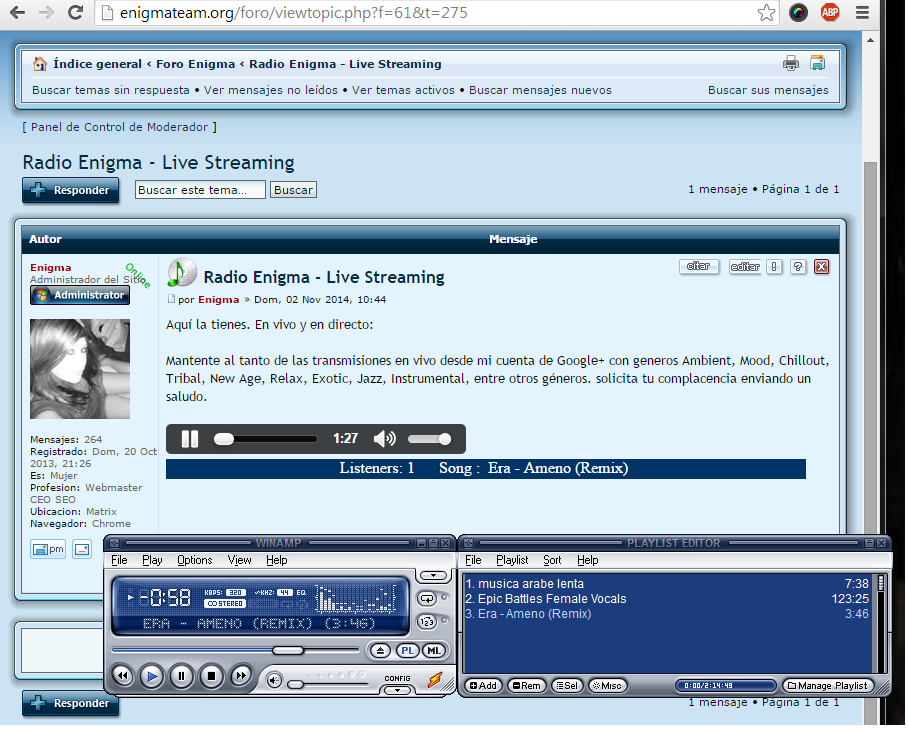Click the Winamp Play button

(151, 677)
